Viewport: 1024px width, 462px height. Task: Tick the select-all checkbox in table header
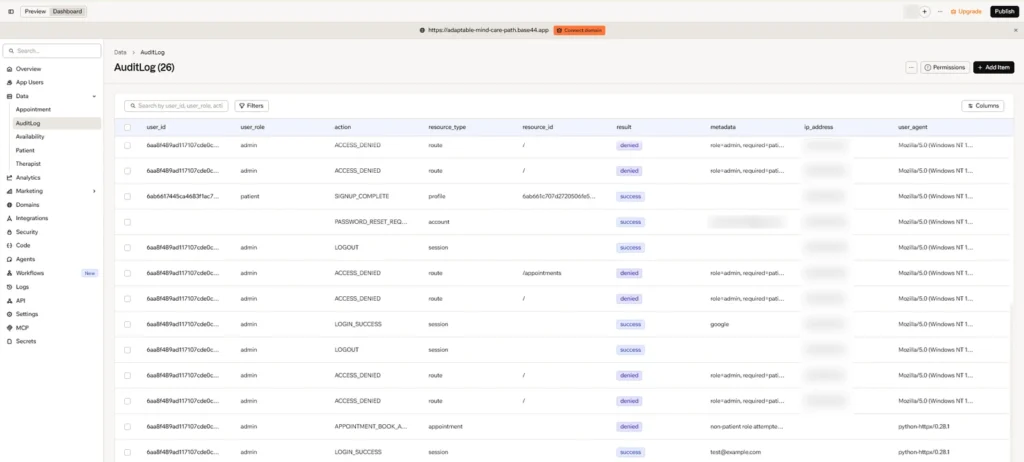click(127, 127)
